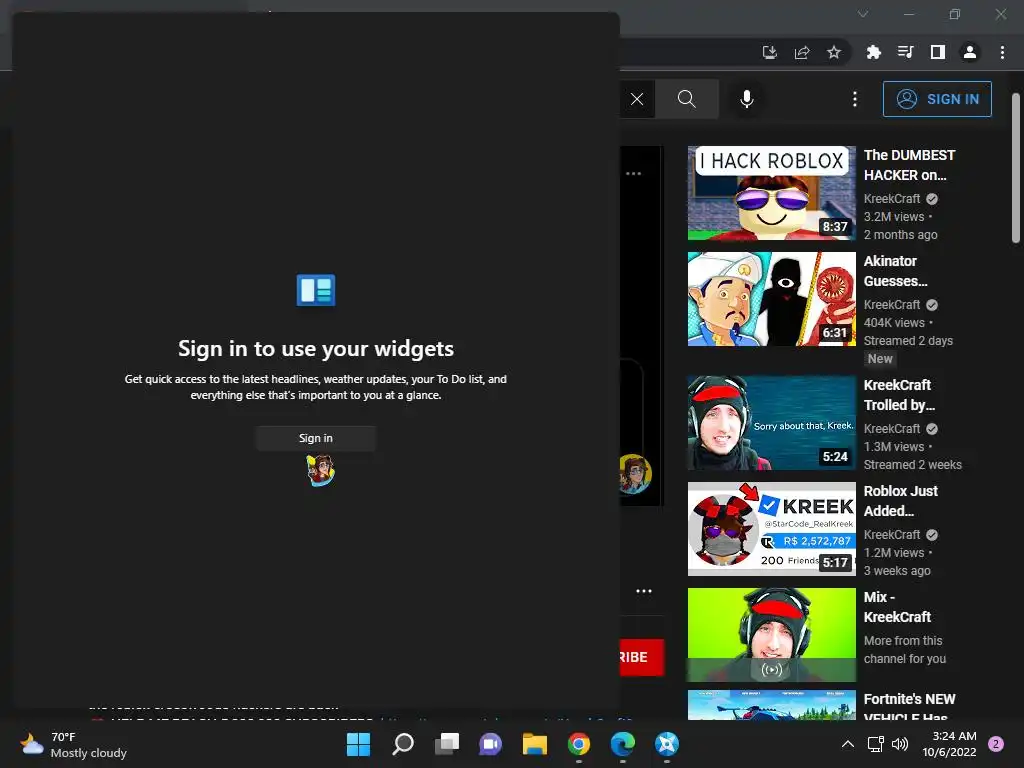
Task: Click the YouTube search magnifier button
Action: click(x=687, y=99)
